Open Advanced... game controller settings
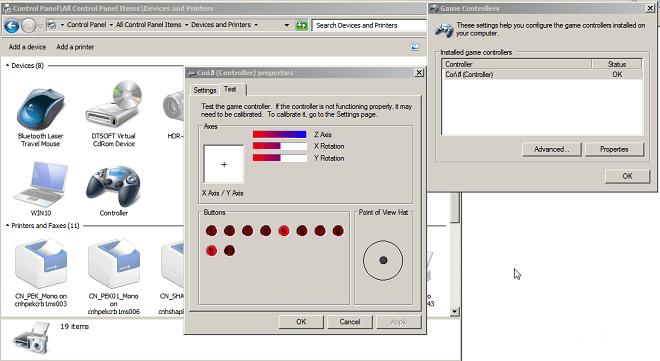The width and height of the screenshot is (660, 361). pos(551,149)
